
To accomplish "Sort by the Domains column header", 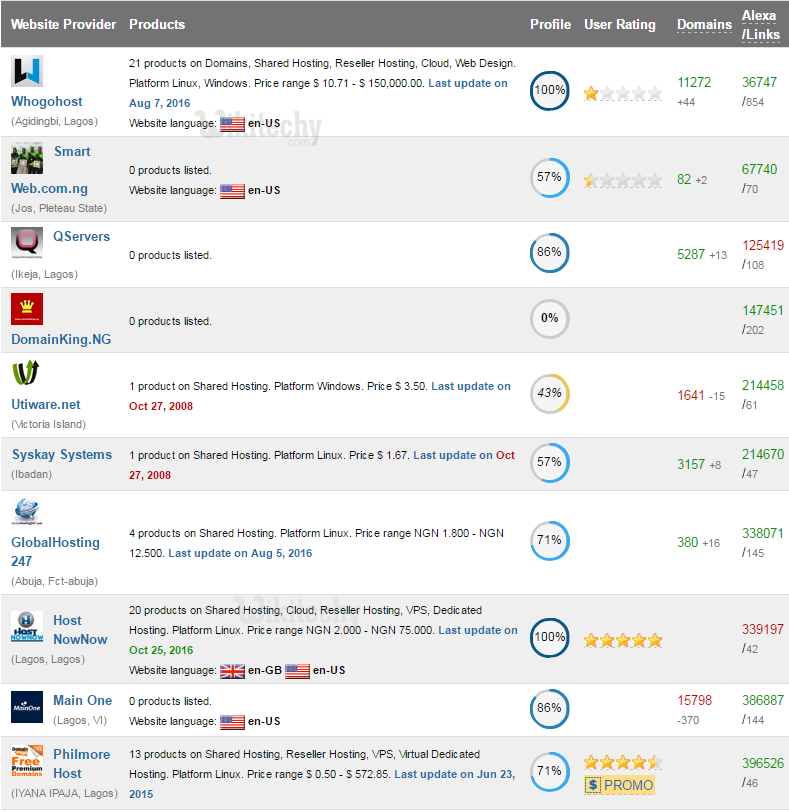I will click(704, 24).
